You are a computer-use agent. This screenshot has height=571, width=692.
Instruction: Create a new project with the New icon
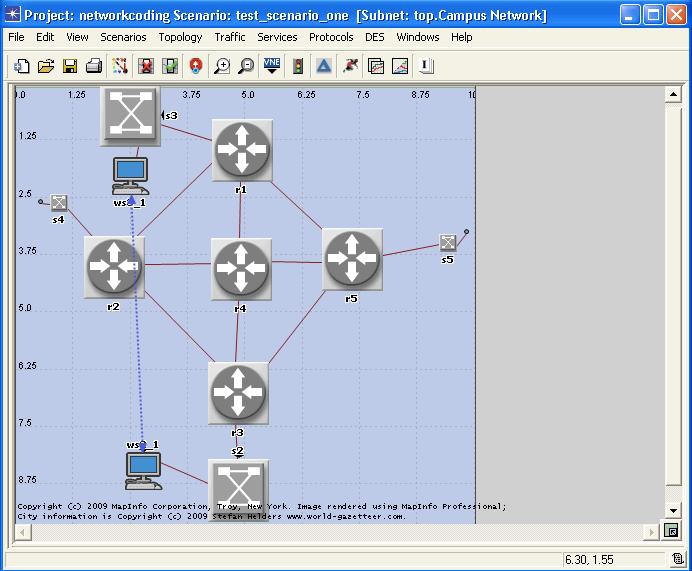pyautogui.click(x=22, y=66)
